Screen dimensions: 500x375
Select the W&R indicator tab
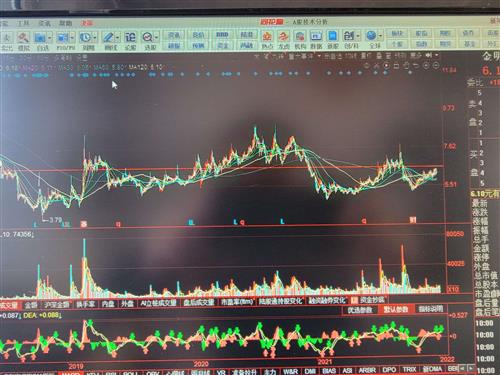(290, 371)
